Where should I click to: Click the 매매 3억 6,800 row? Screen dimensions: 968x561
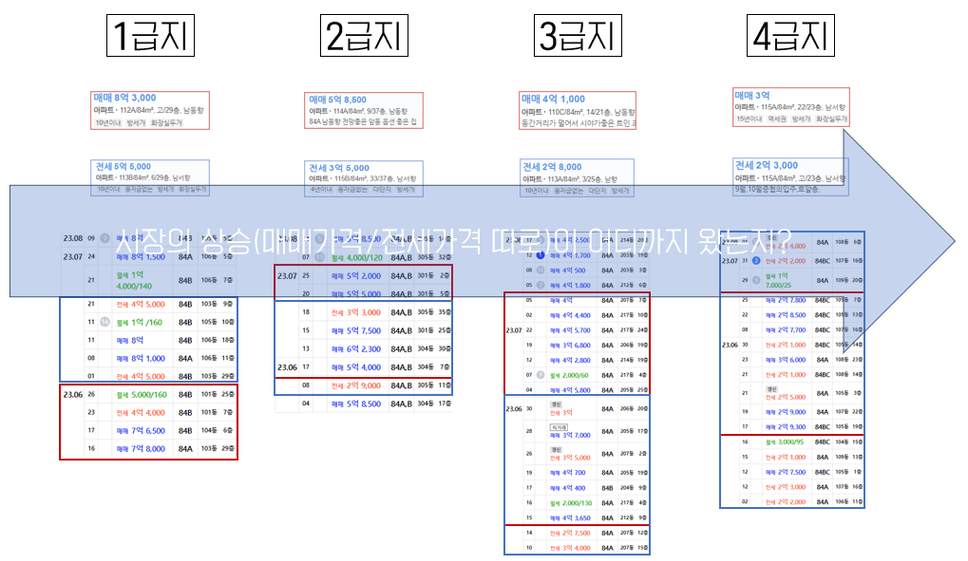coord(577,345)
